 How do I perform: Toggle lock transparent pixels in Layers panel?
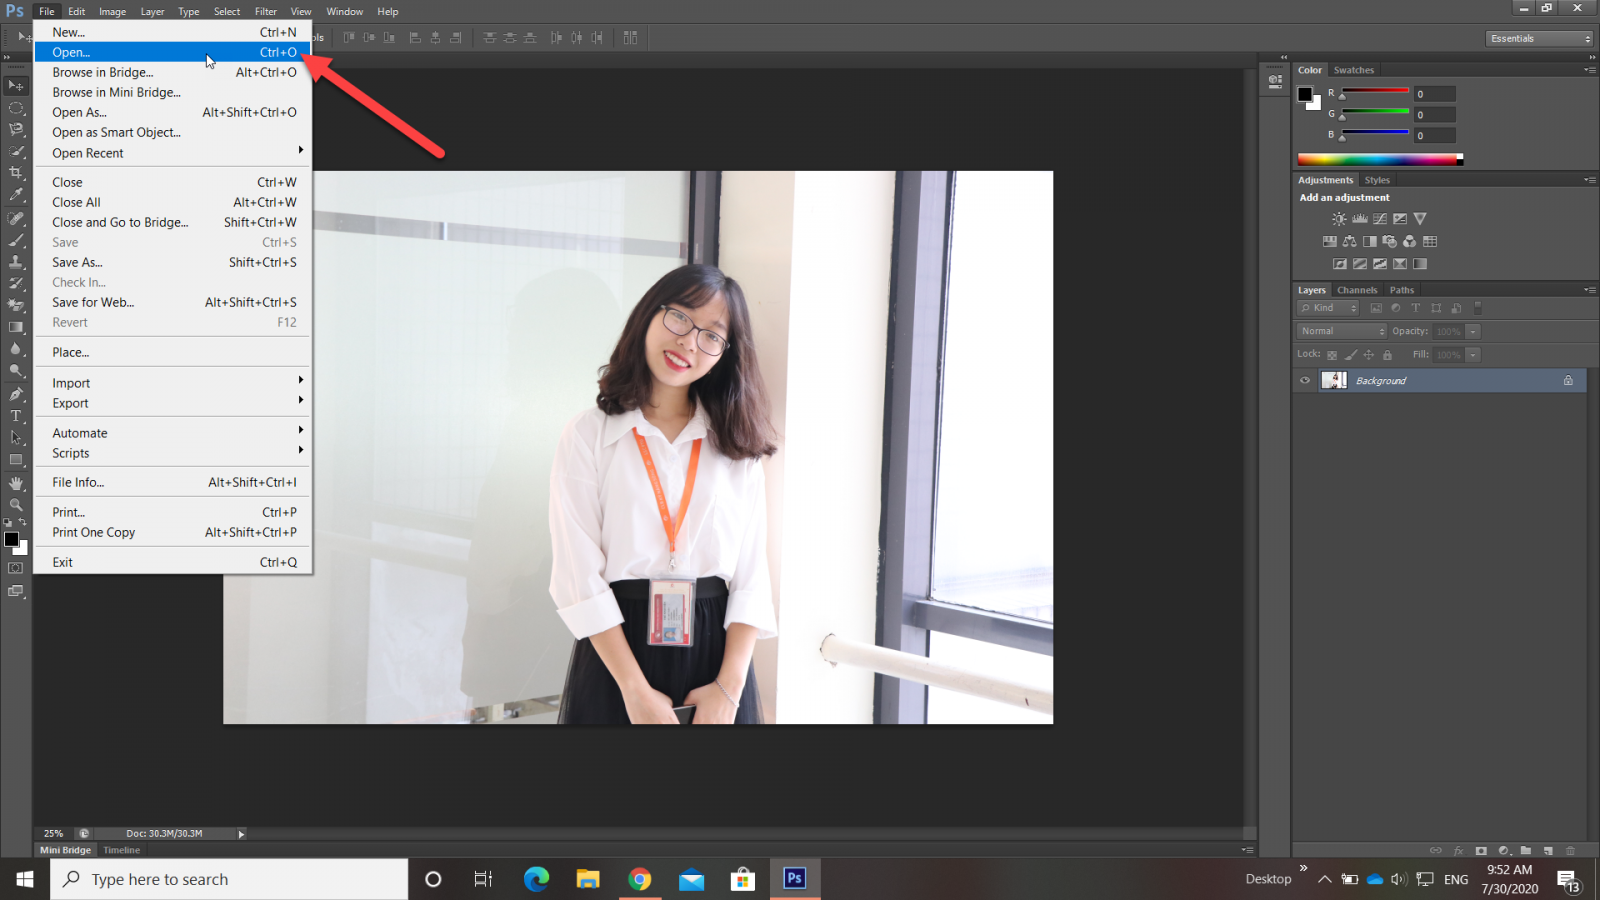point(1332,355)
